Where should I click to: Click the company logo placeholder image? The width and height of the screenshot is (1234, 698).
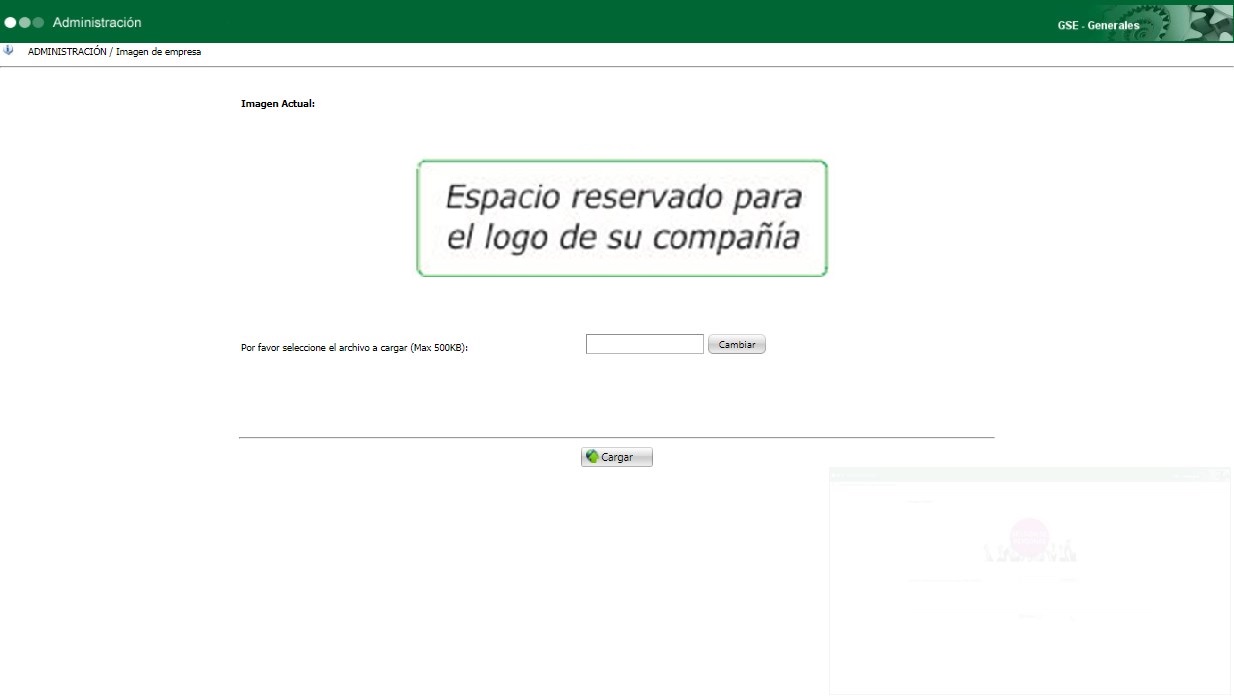pos(621,218)
